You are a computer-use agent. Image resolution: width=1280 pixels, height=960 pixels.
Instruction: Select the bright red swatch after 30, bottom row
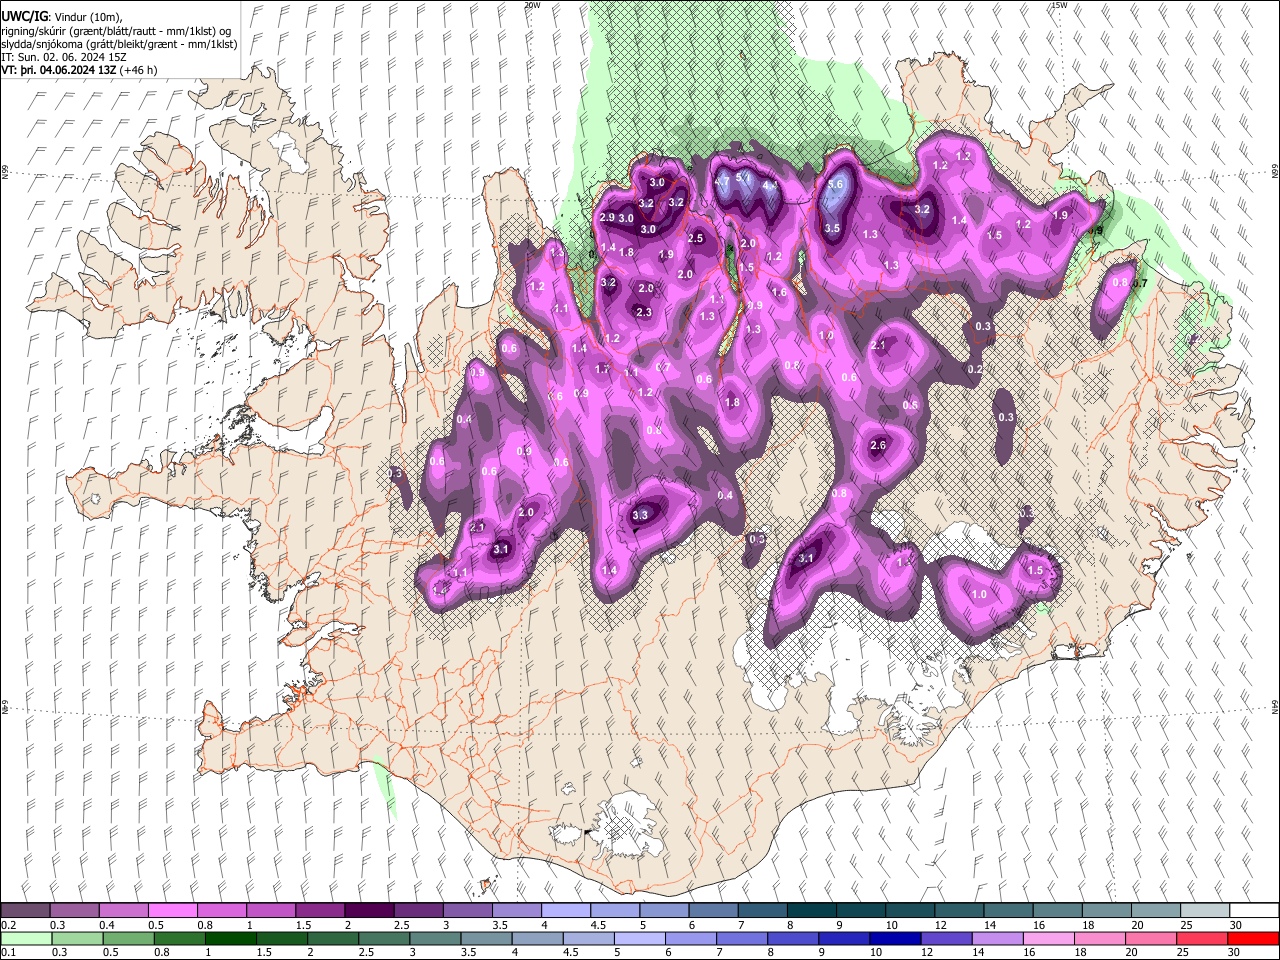point(1252,938)
